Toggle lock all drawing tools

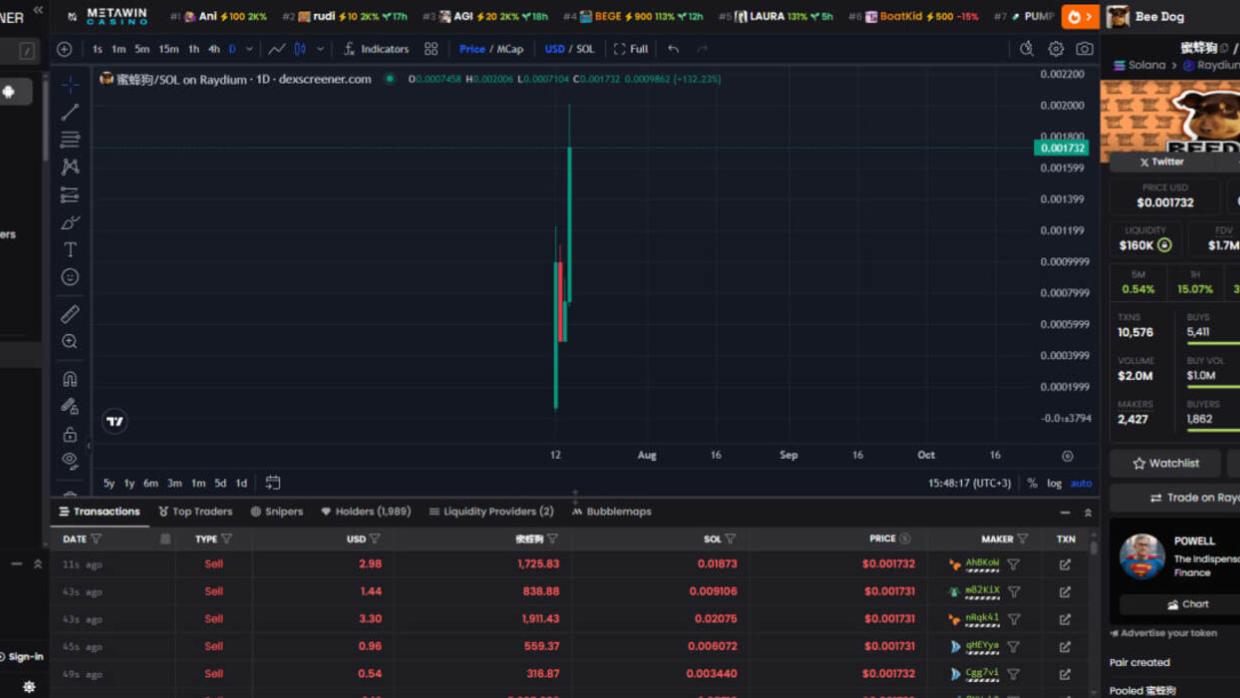[x=70, y=434]
